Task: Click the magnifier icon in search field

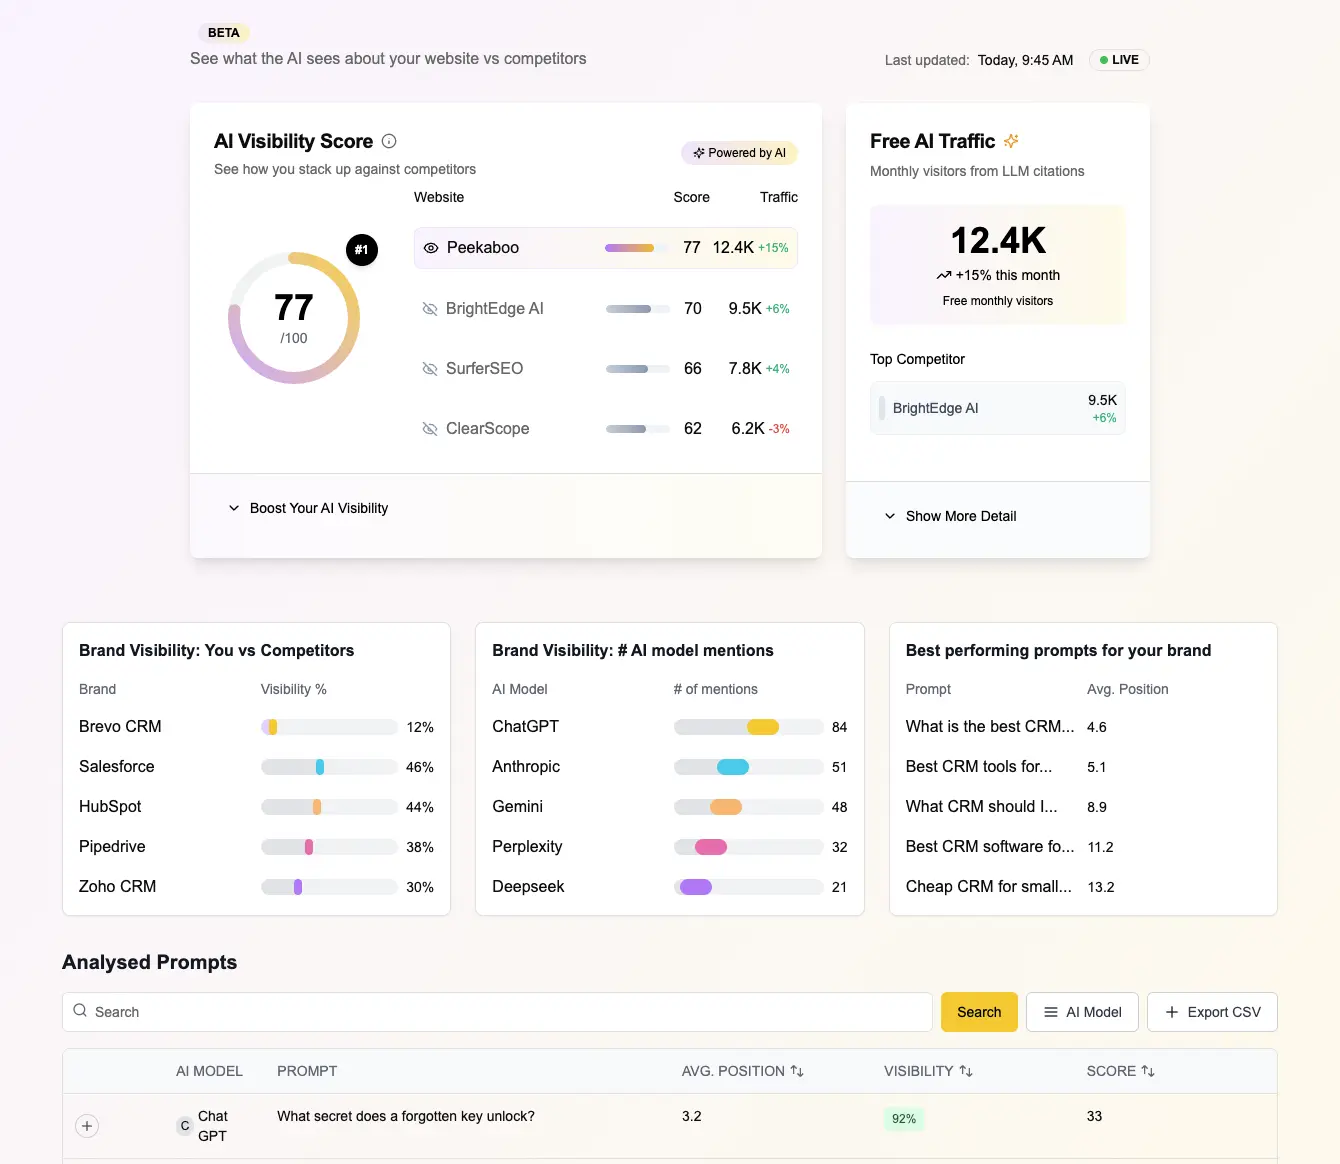Action: click(80, 1011)
